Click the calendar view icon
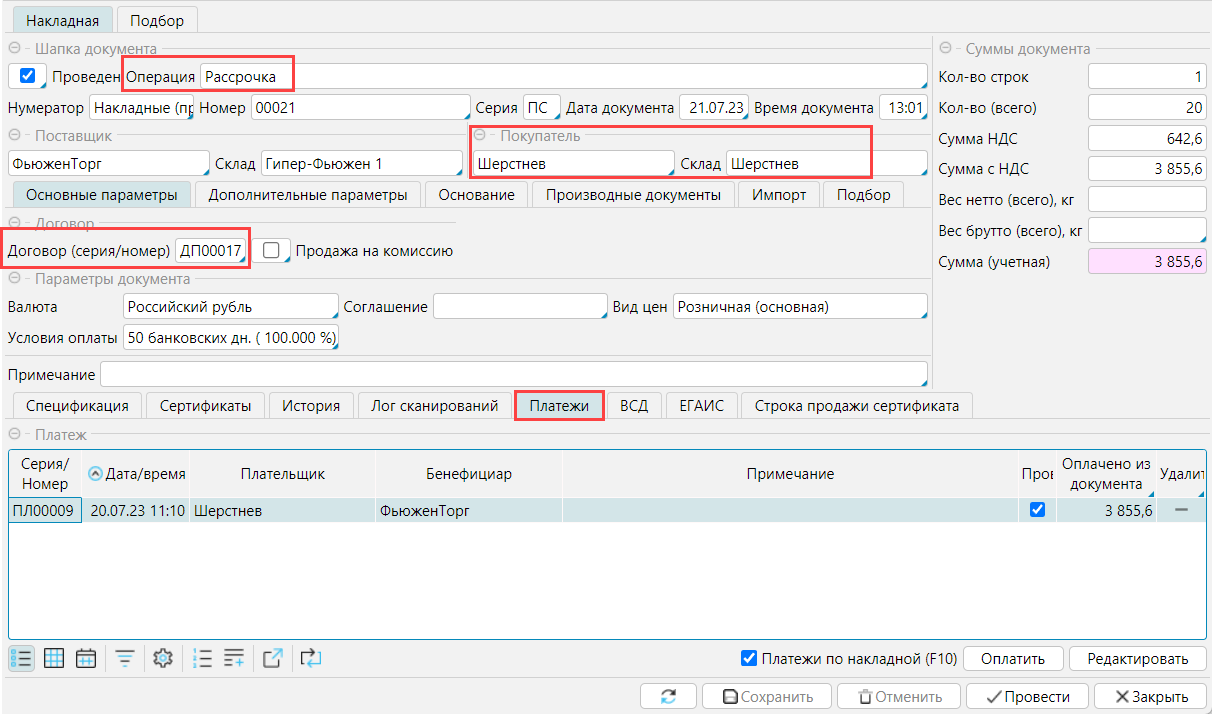 tap(86, 658)
